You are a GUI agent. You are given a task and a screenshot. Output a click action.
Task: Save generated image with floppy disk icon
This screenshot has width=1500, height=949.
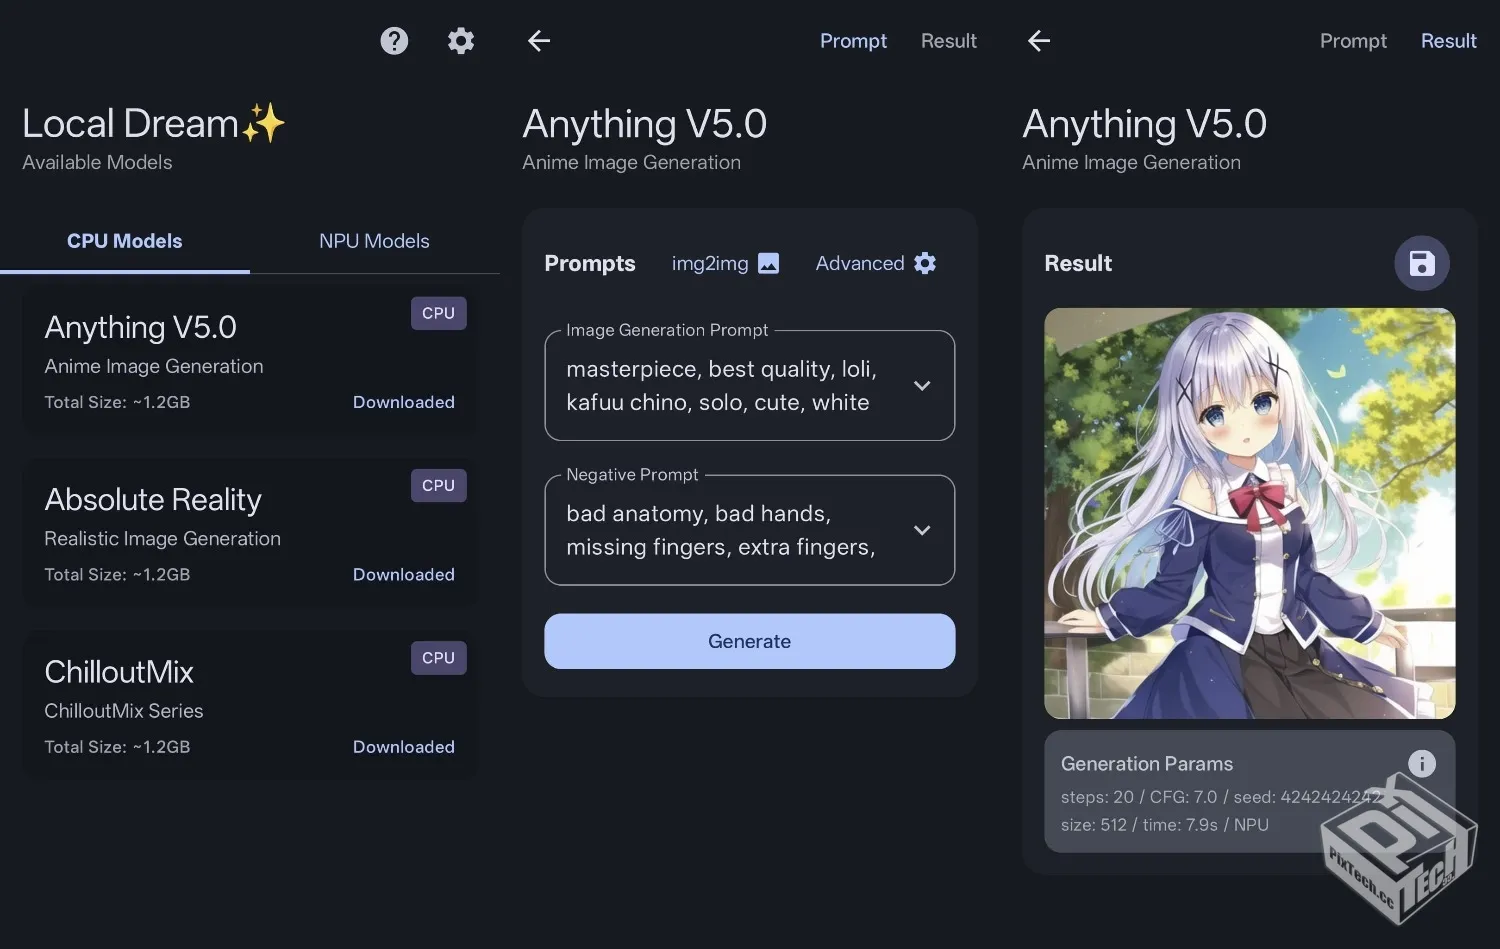(1421, 263)
